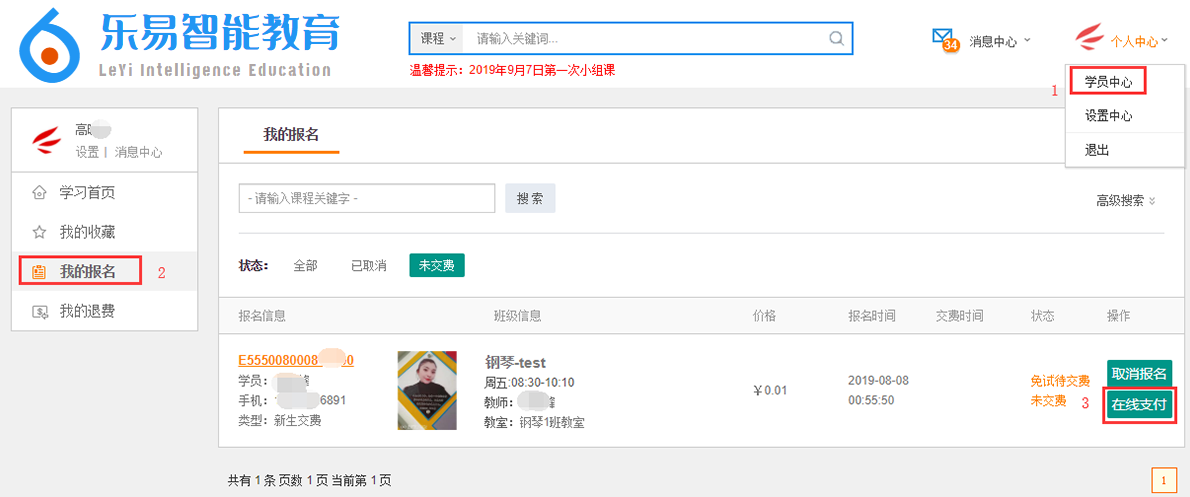Click the refund icon for 我的退费
The width and height of the screenshot is (1190, 497).
point(39,312)
